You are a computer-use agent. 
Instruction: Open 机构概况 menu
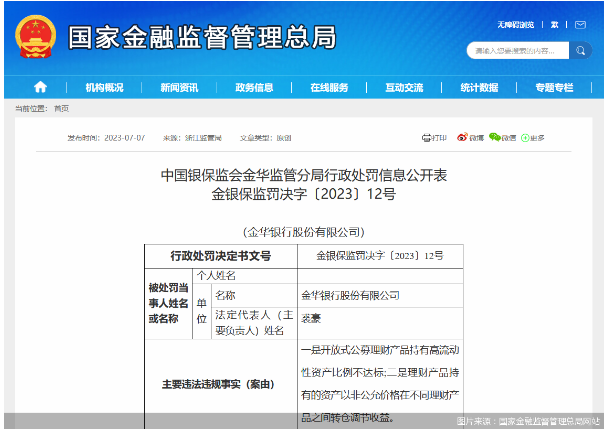tap(104, 88)
